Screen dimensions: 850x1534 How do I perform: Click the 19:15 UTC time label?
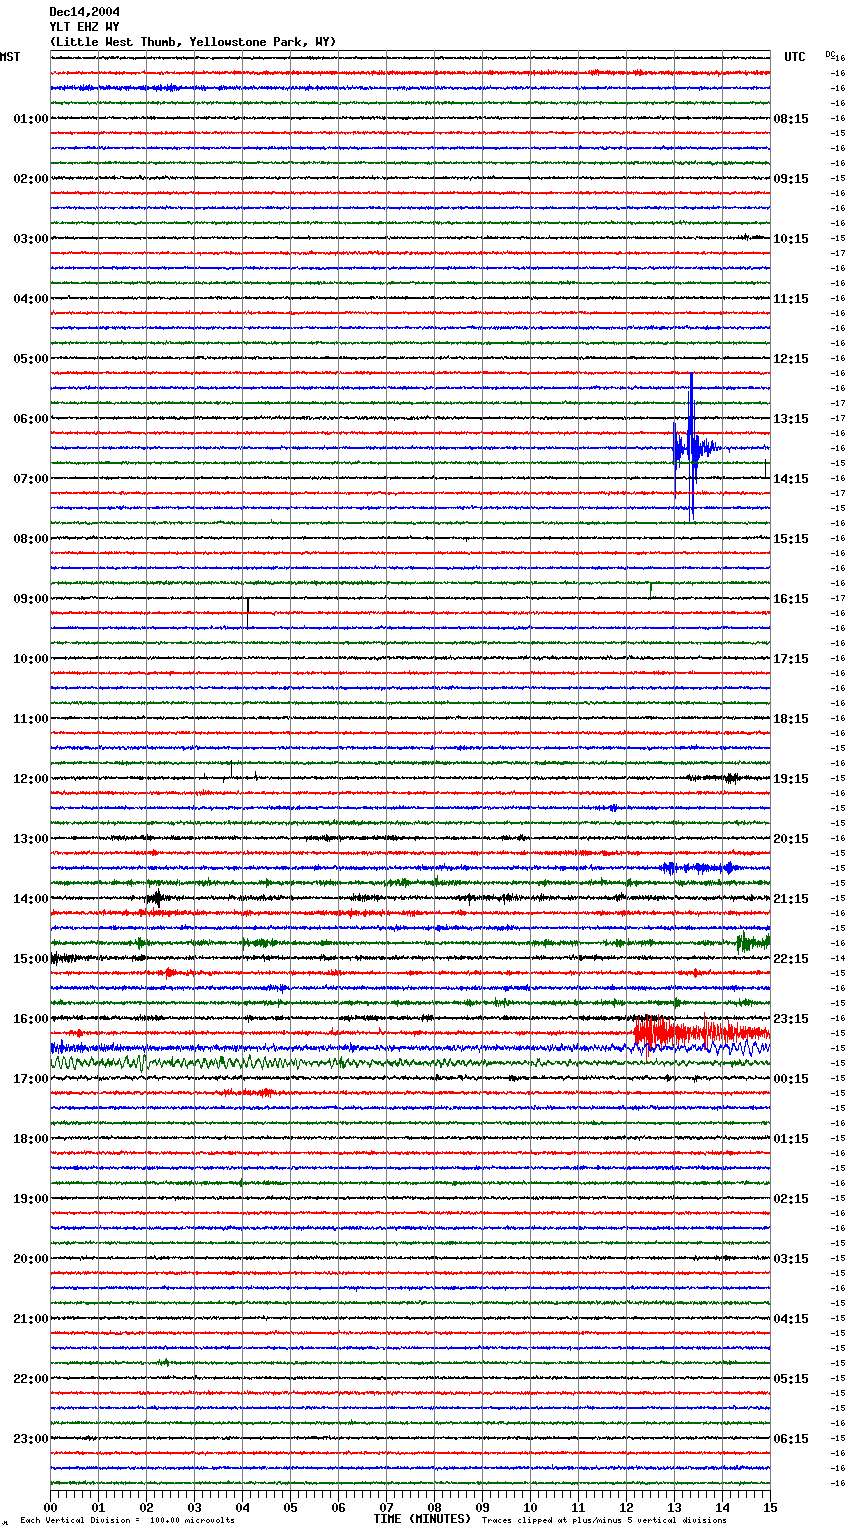[791, 779]
